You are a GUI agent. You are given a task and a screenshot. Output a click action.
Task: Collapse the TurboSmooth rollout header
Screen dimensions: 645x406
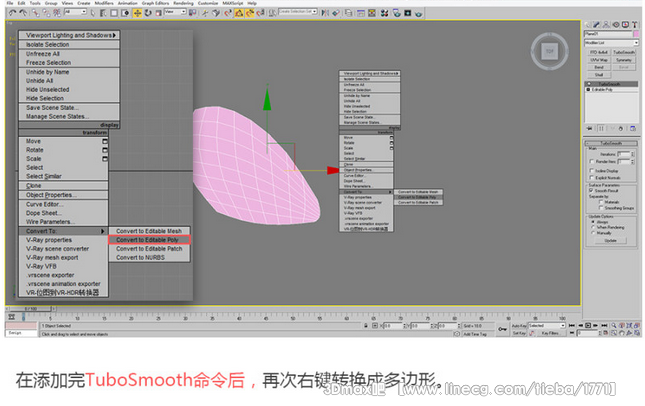(x=611, y=143)
